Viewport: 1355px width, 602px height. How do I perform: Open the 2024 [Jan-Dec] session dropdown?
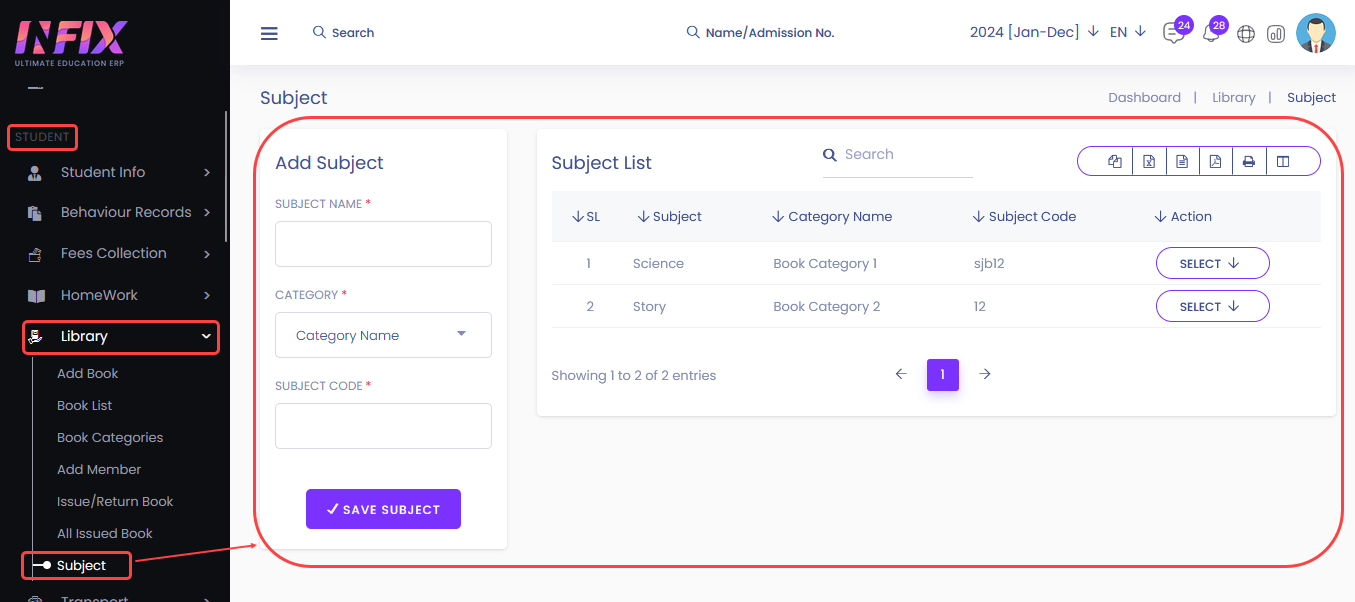pos(1034,32)
